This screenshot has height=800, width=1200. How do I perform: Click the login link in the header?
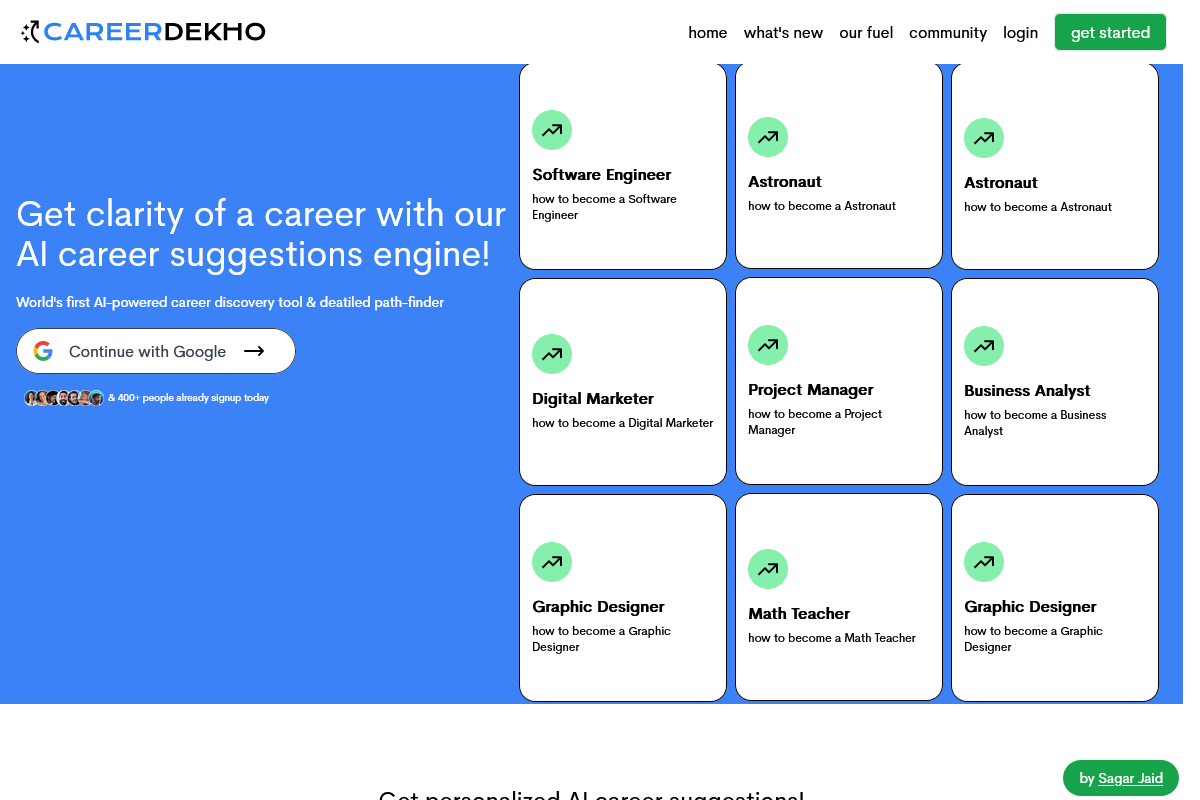(1020, 32)
